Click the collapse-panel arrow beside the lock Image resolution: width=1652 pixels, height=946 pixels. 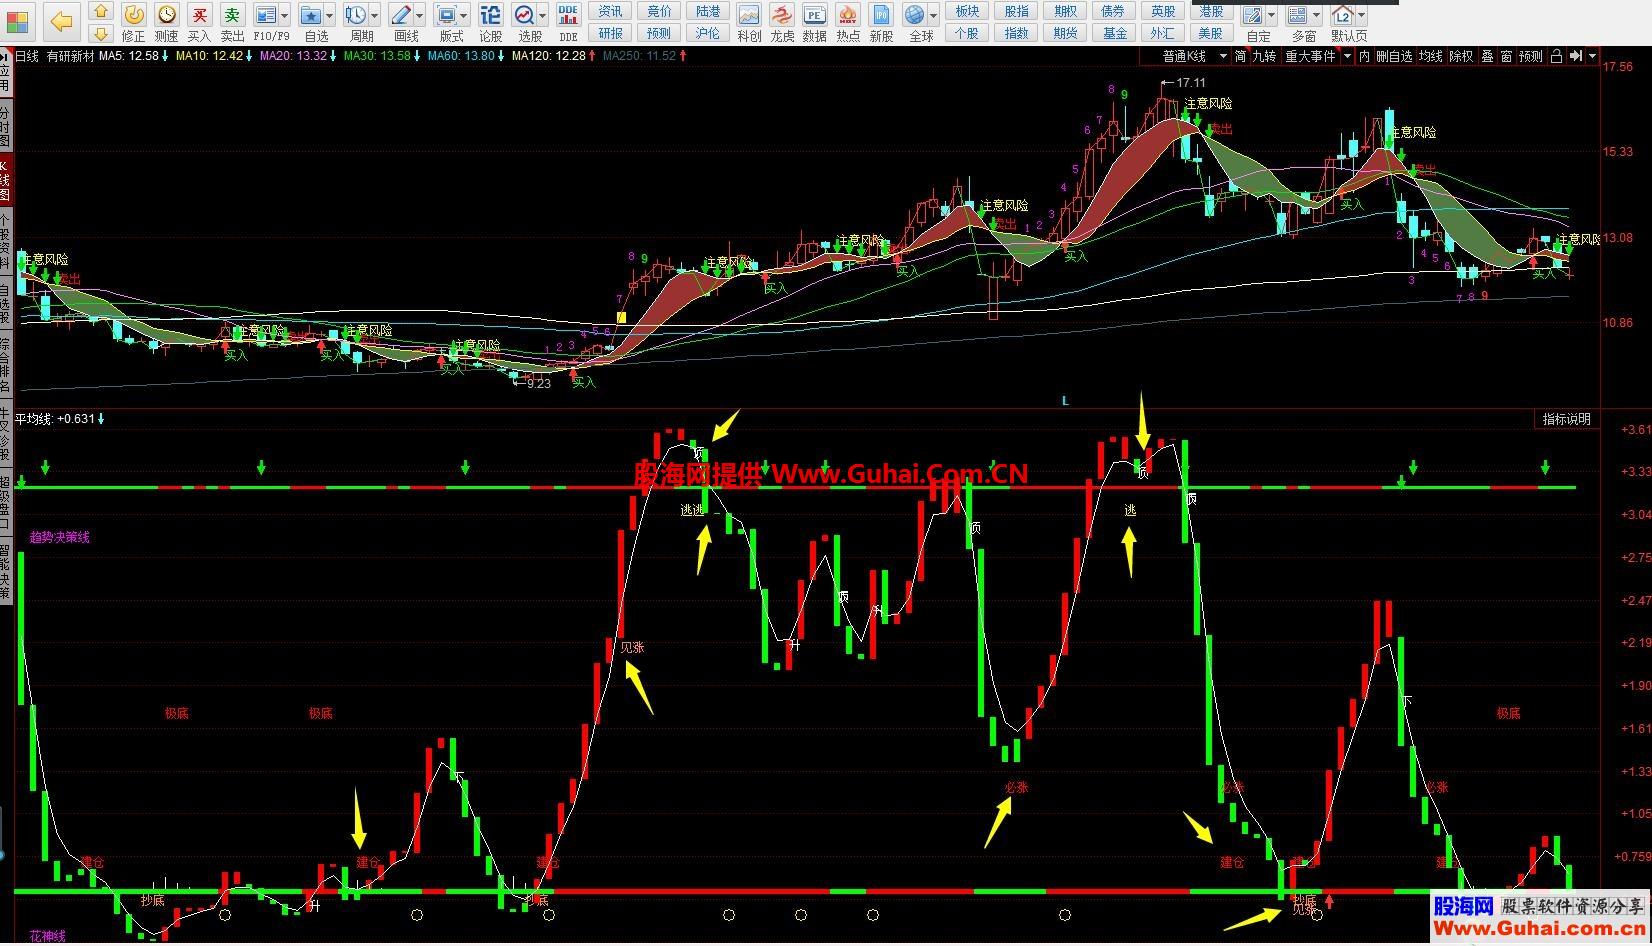[x=1574, y=57]
